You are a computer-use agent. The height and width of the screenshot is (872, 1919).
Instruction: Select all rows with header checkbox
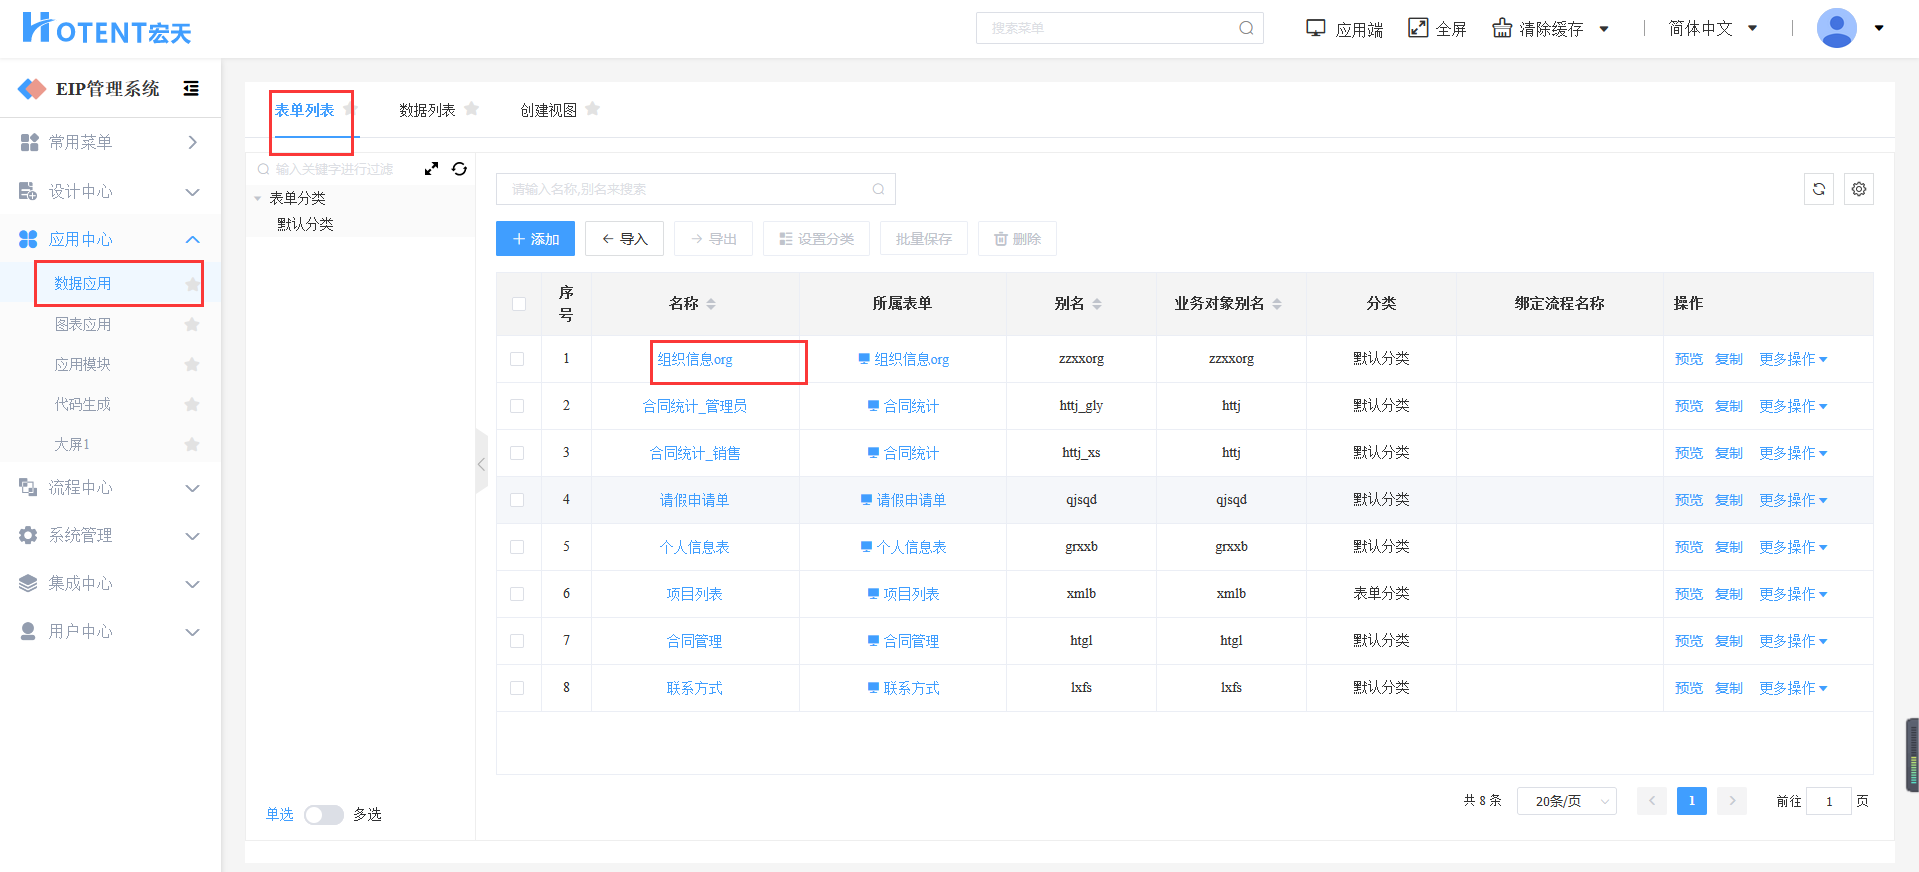[x=518, y=304]
